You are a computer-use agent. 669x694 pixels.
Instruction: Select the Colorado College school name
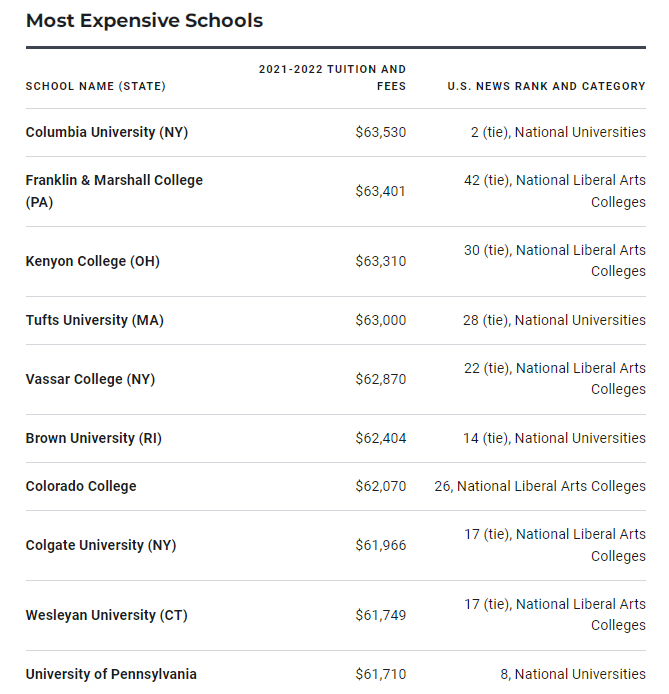click(x=81, y=486)
